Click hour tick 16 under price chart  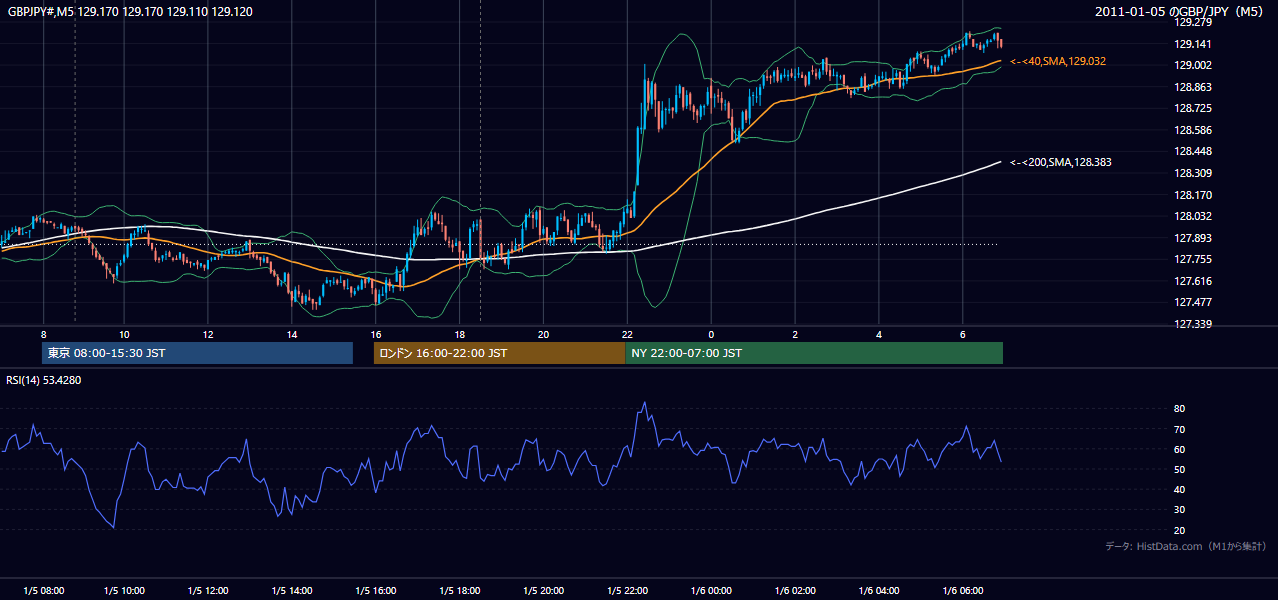(376, 333)
